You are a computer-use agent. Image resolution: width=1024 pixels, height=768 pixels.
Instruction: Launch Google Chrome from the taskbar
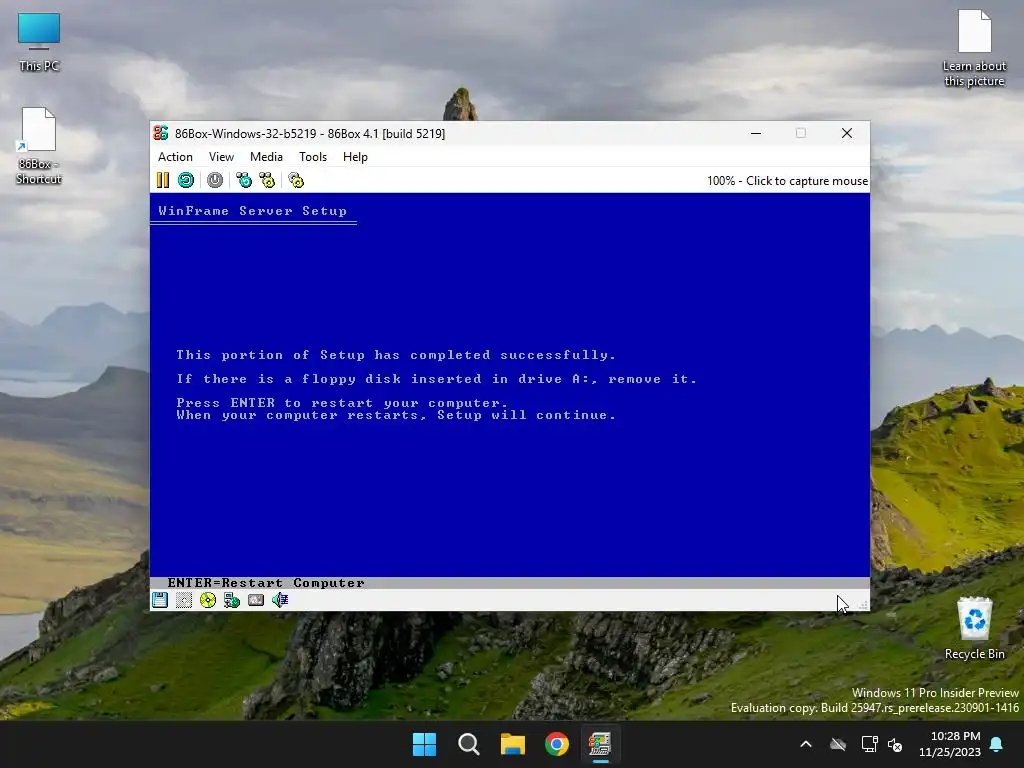pos(557,744)
